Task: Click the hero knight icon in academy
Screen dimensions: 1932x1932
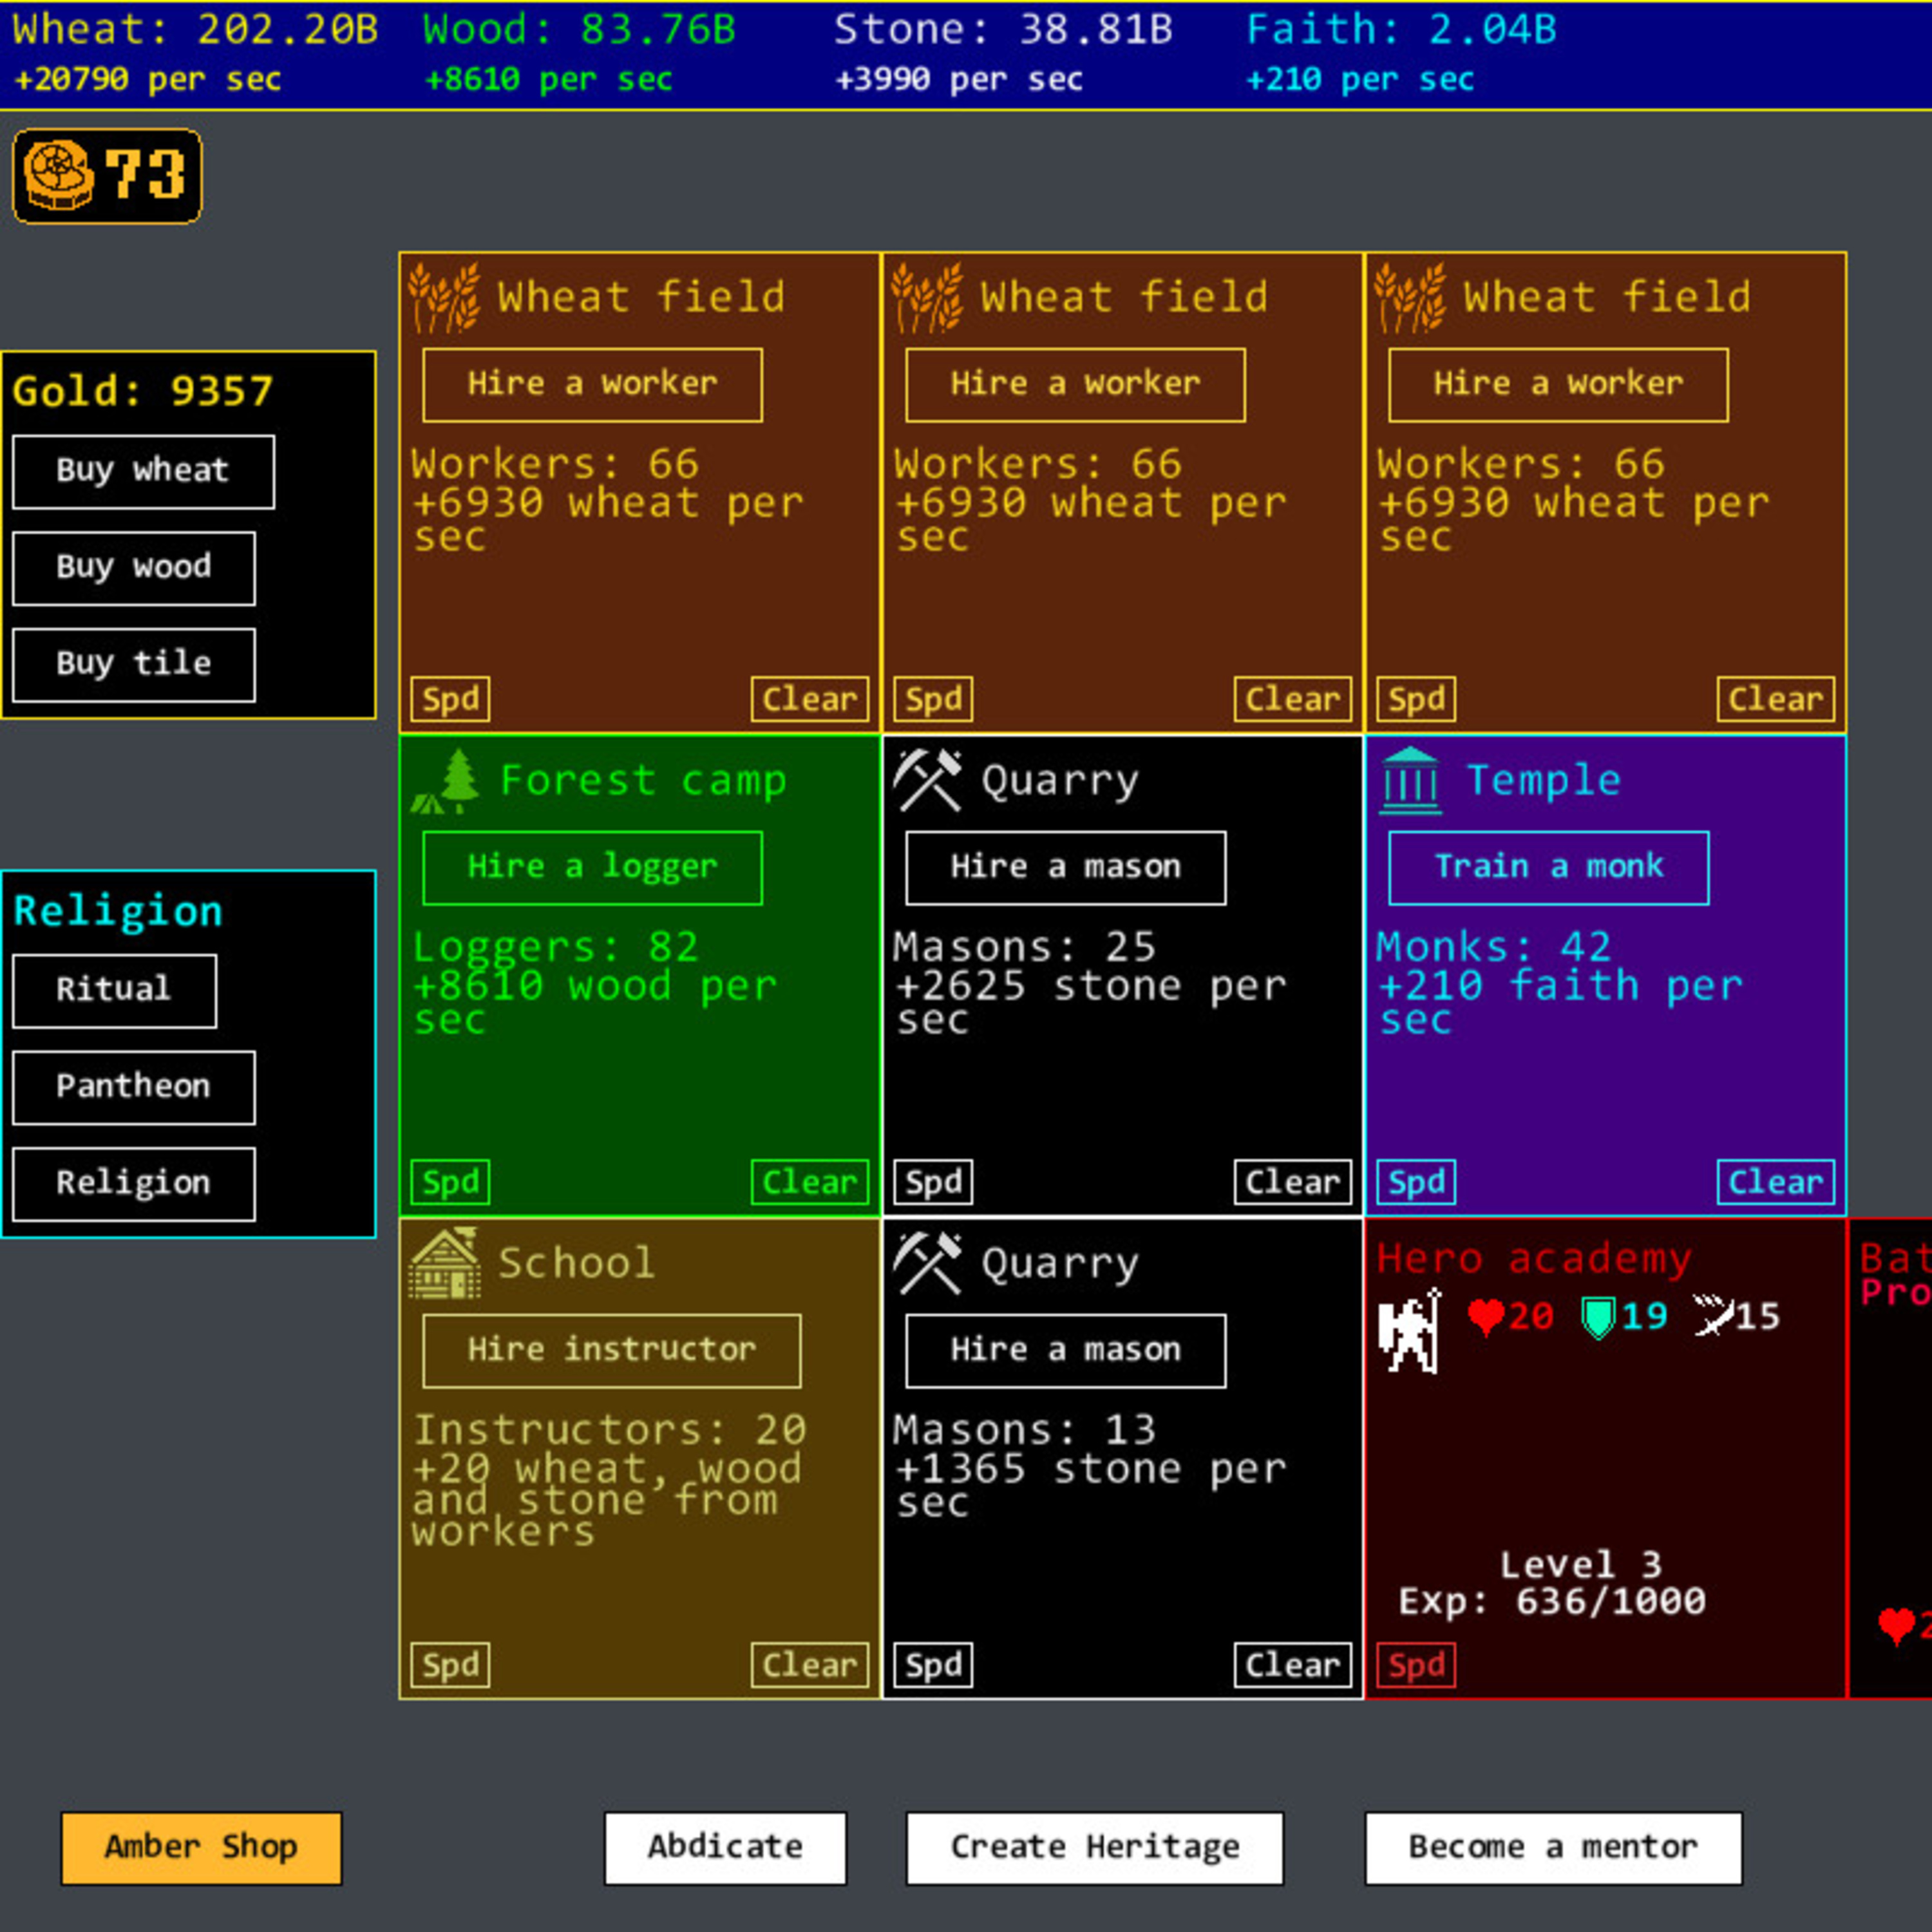Action: (1410, 1331)
